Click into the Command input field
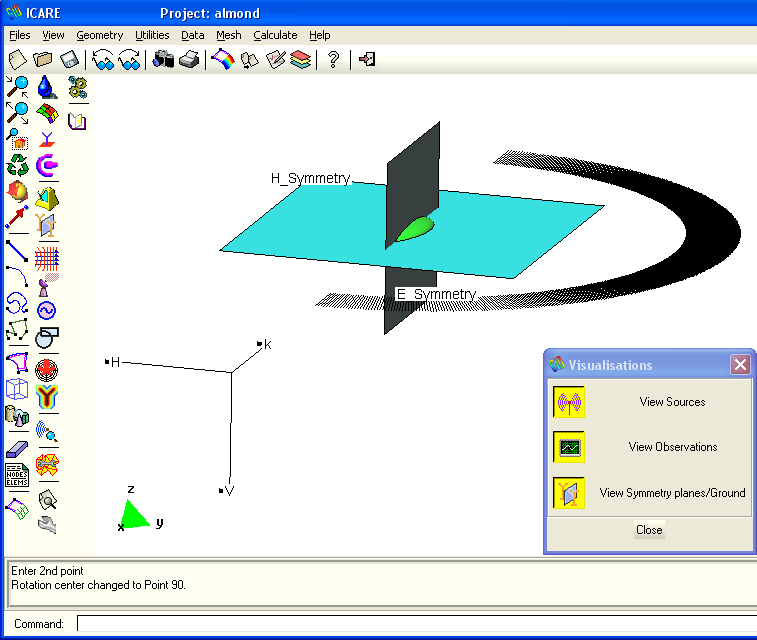The height and width of the screenshot is (640, 757). tap(417, 623)
